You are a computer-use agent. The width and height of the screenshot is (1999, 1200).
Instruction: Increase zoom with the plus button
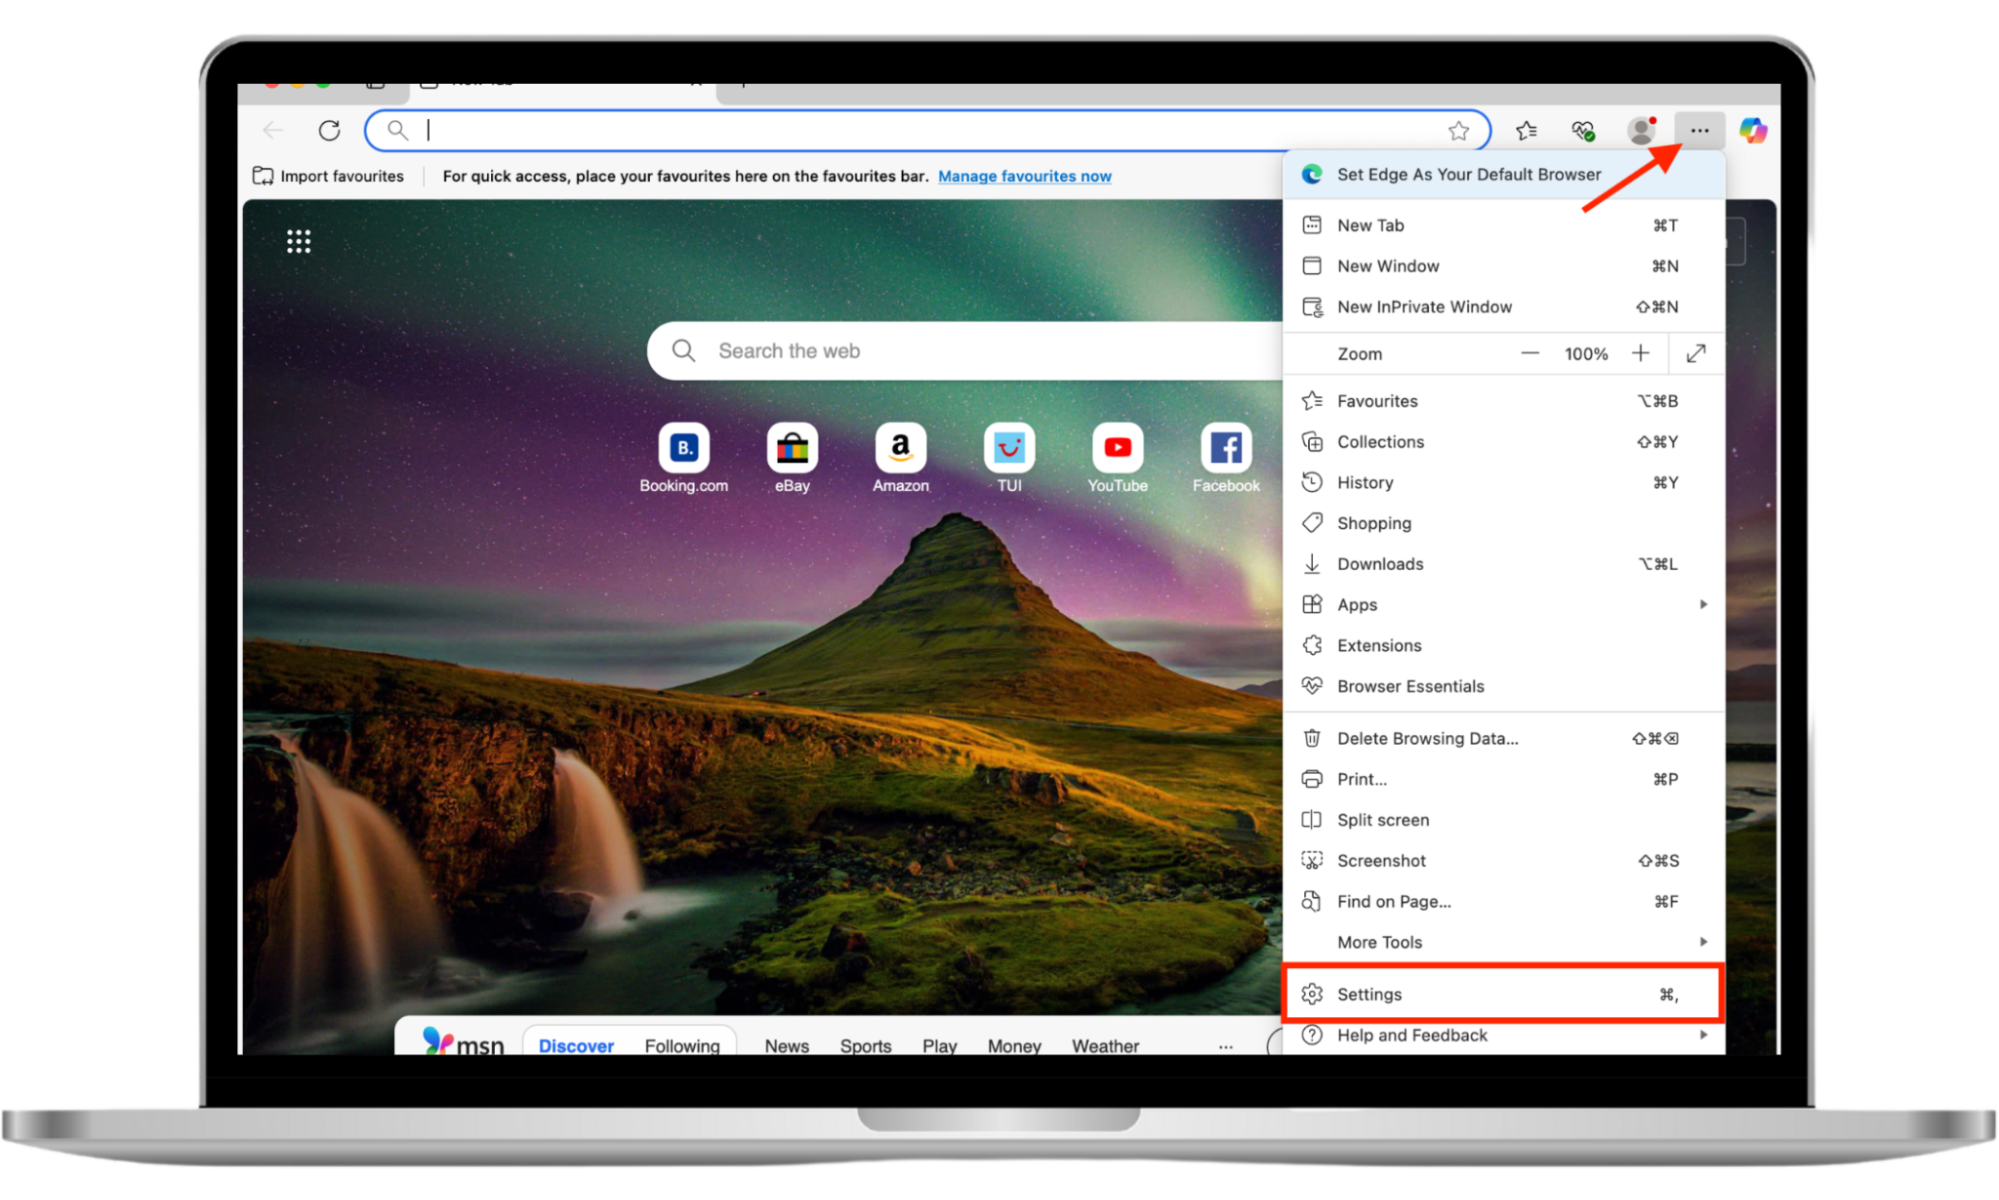click(1640, 353)
